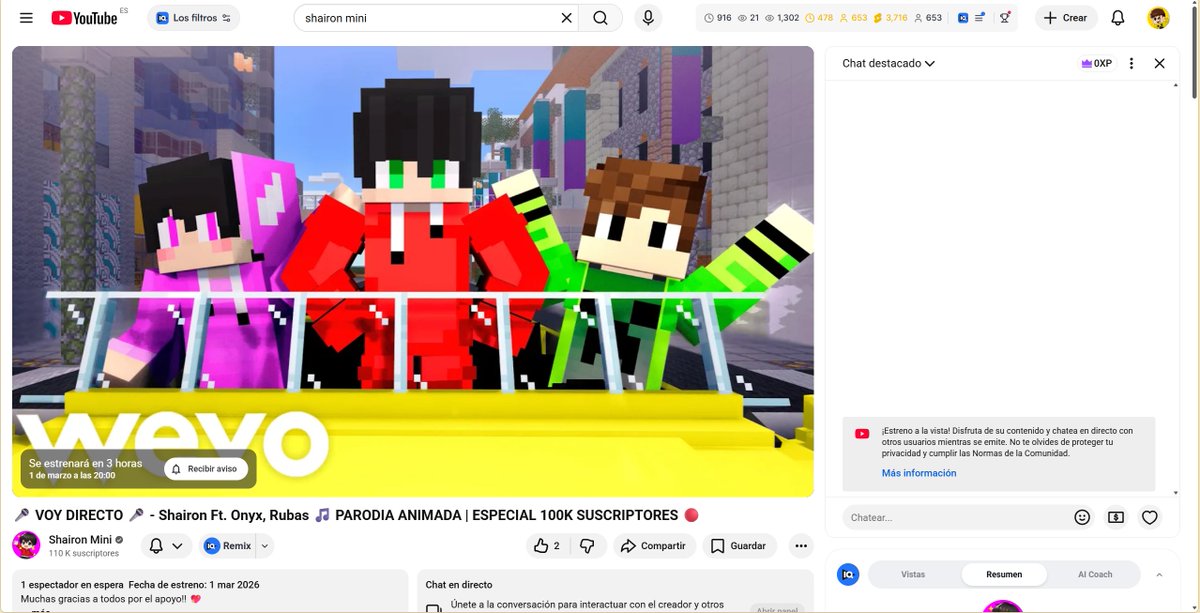
Task: Open the vidIQ list icon with dot
Action: (981, 18)
